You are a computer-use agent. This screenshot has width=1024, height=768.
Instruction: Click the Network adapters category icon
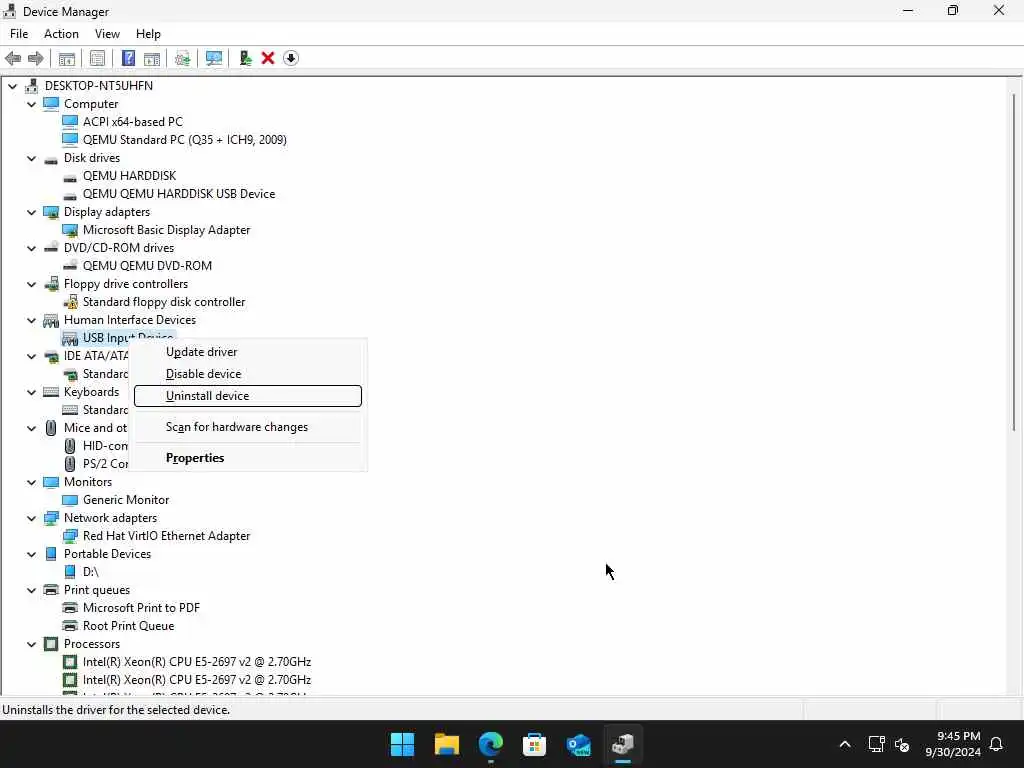(51, 518)
